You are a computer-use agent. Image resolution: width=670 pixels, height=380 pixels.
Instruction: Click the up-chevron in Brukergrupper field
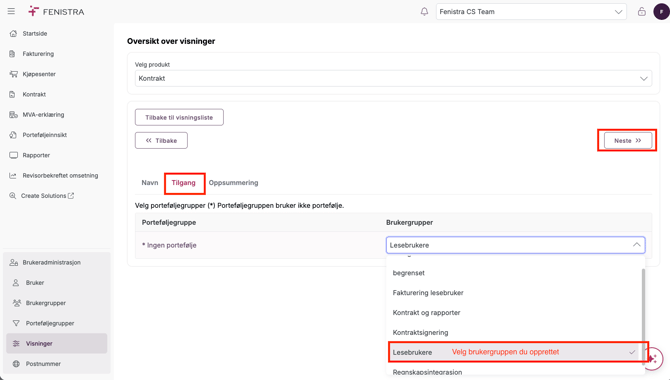click(x=636, y=244)
